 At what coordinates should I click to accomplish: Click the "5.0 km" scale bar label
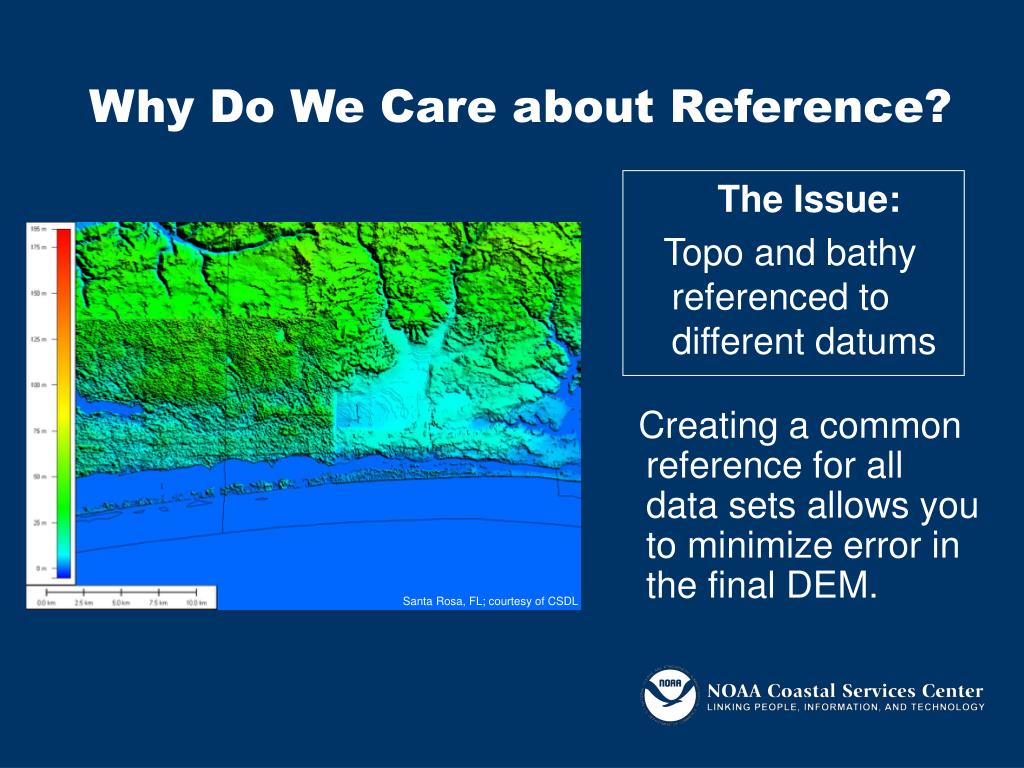pos(121,603)
